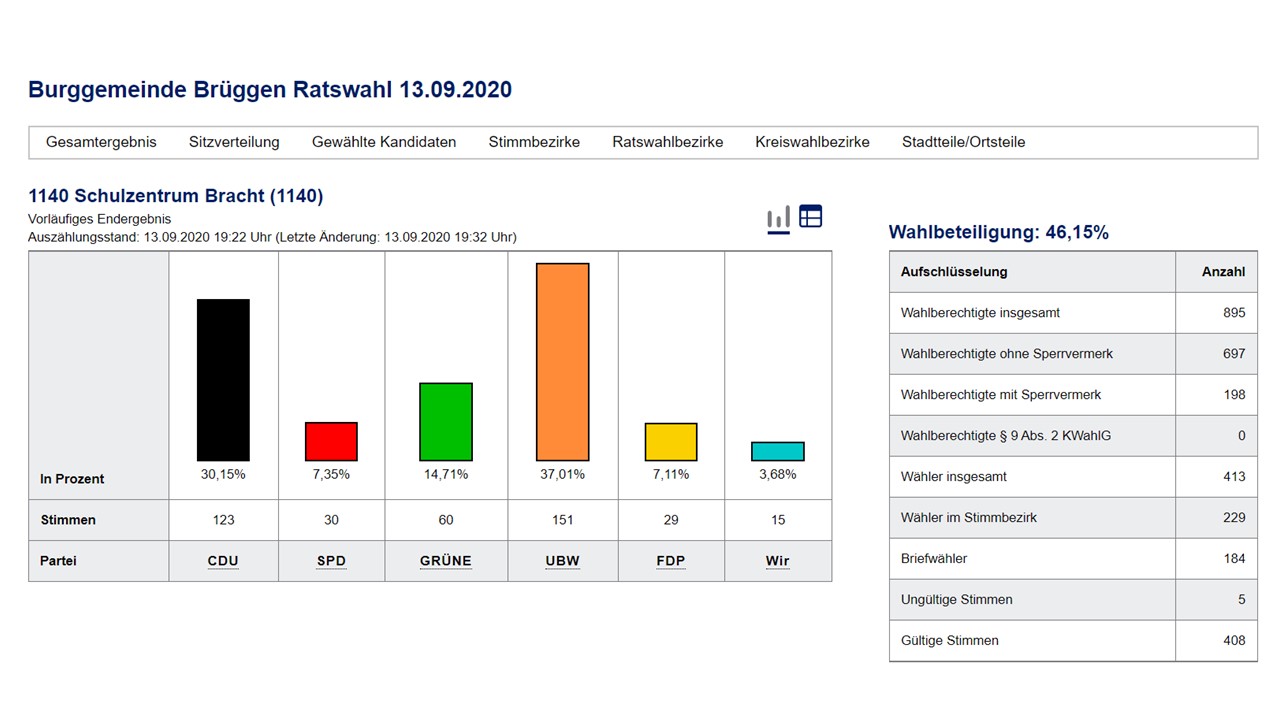Go to Gewählte Kandidaten tab
This screenshot has height=720, width=1280.
click(384, 142)
